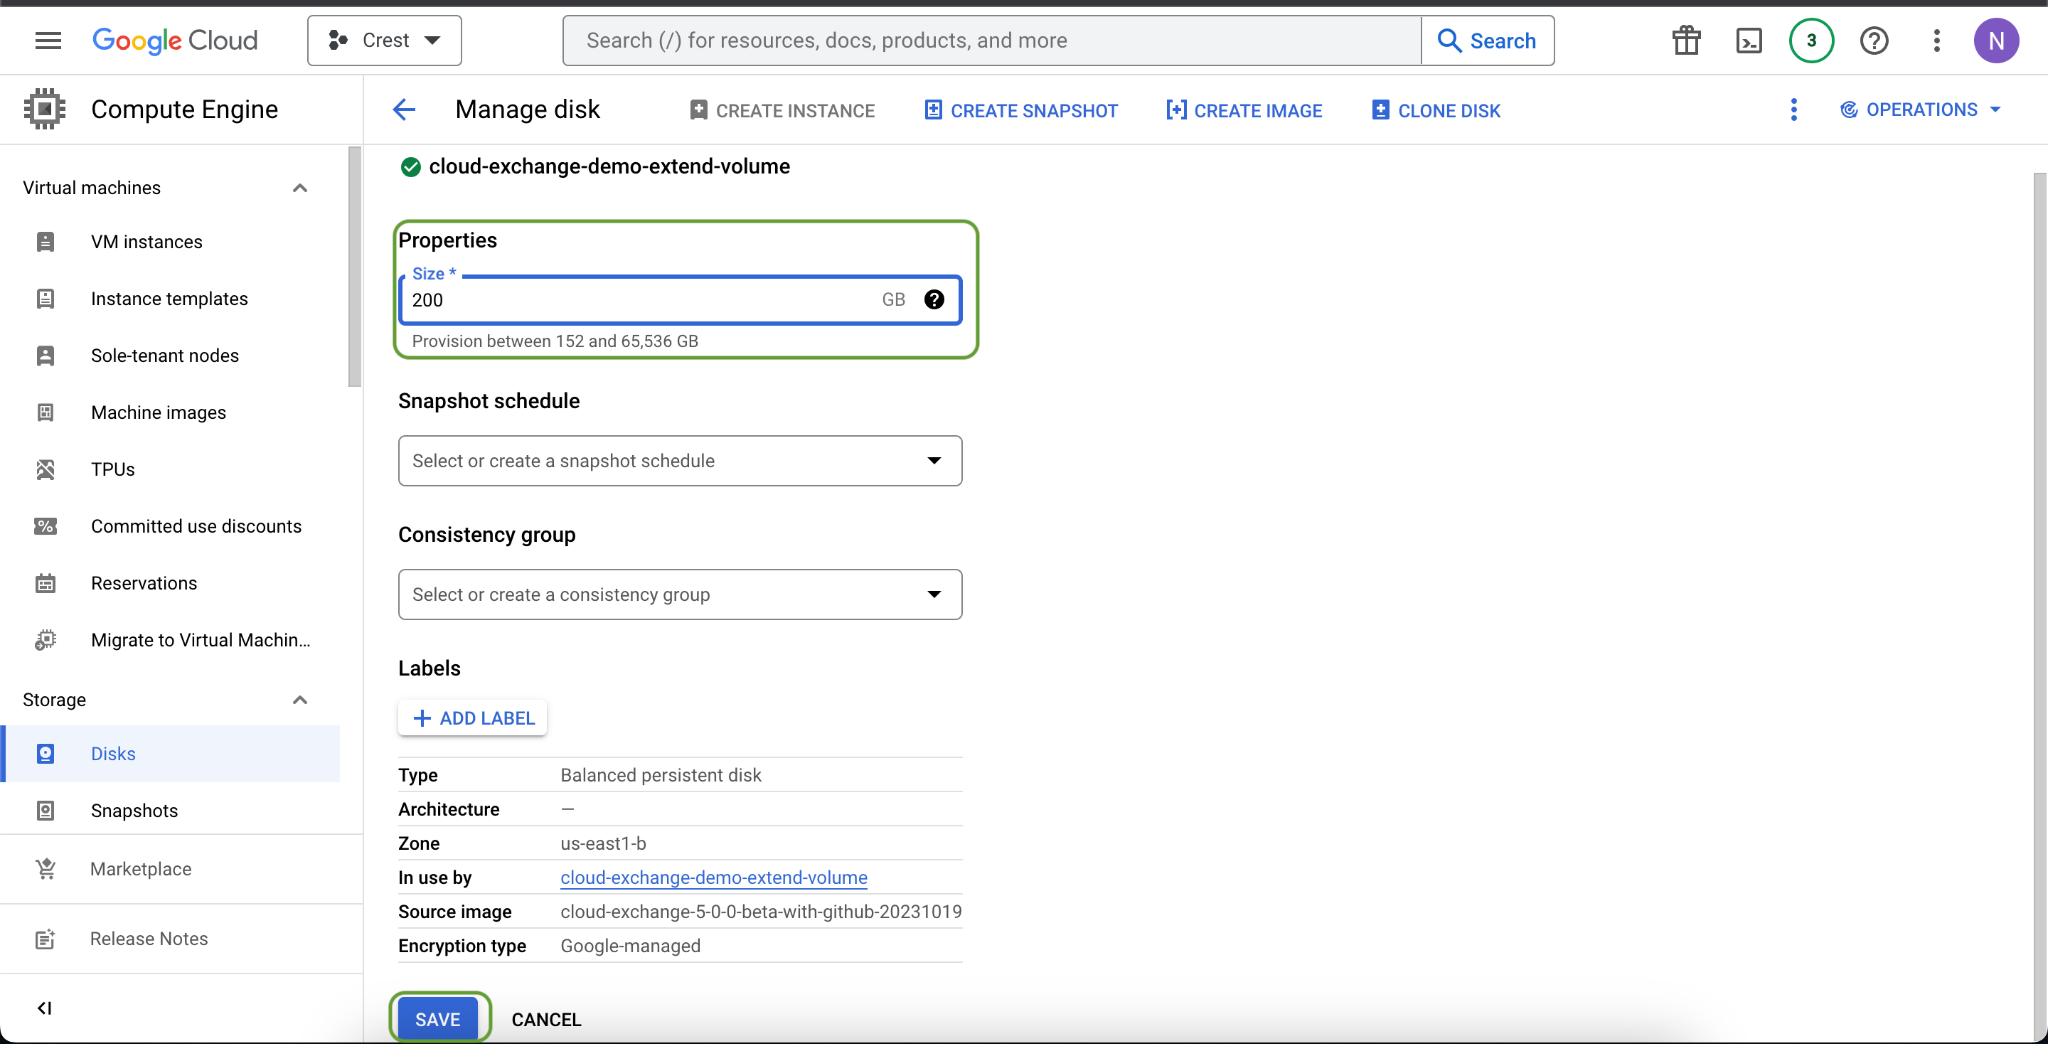This screenshot has width=2048, height=1044.
Task: Click the green status check icon
Action: [x=410, y=167]
